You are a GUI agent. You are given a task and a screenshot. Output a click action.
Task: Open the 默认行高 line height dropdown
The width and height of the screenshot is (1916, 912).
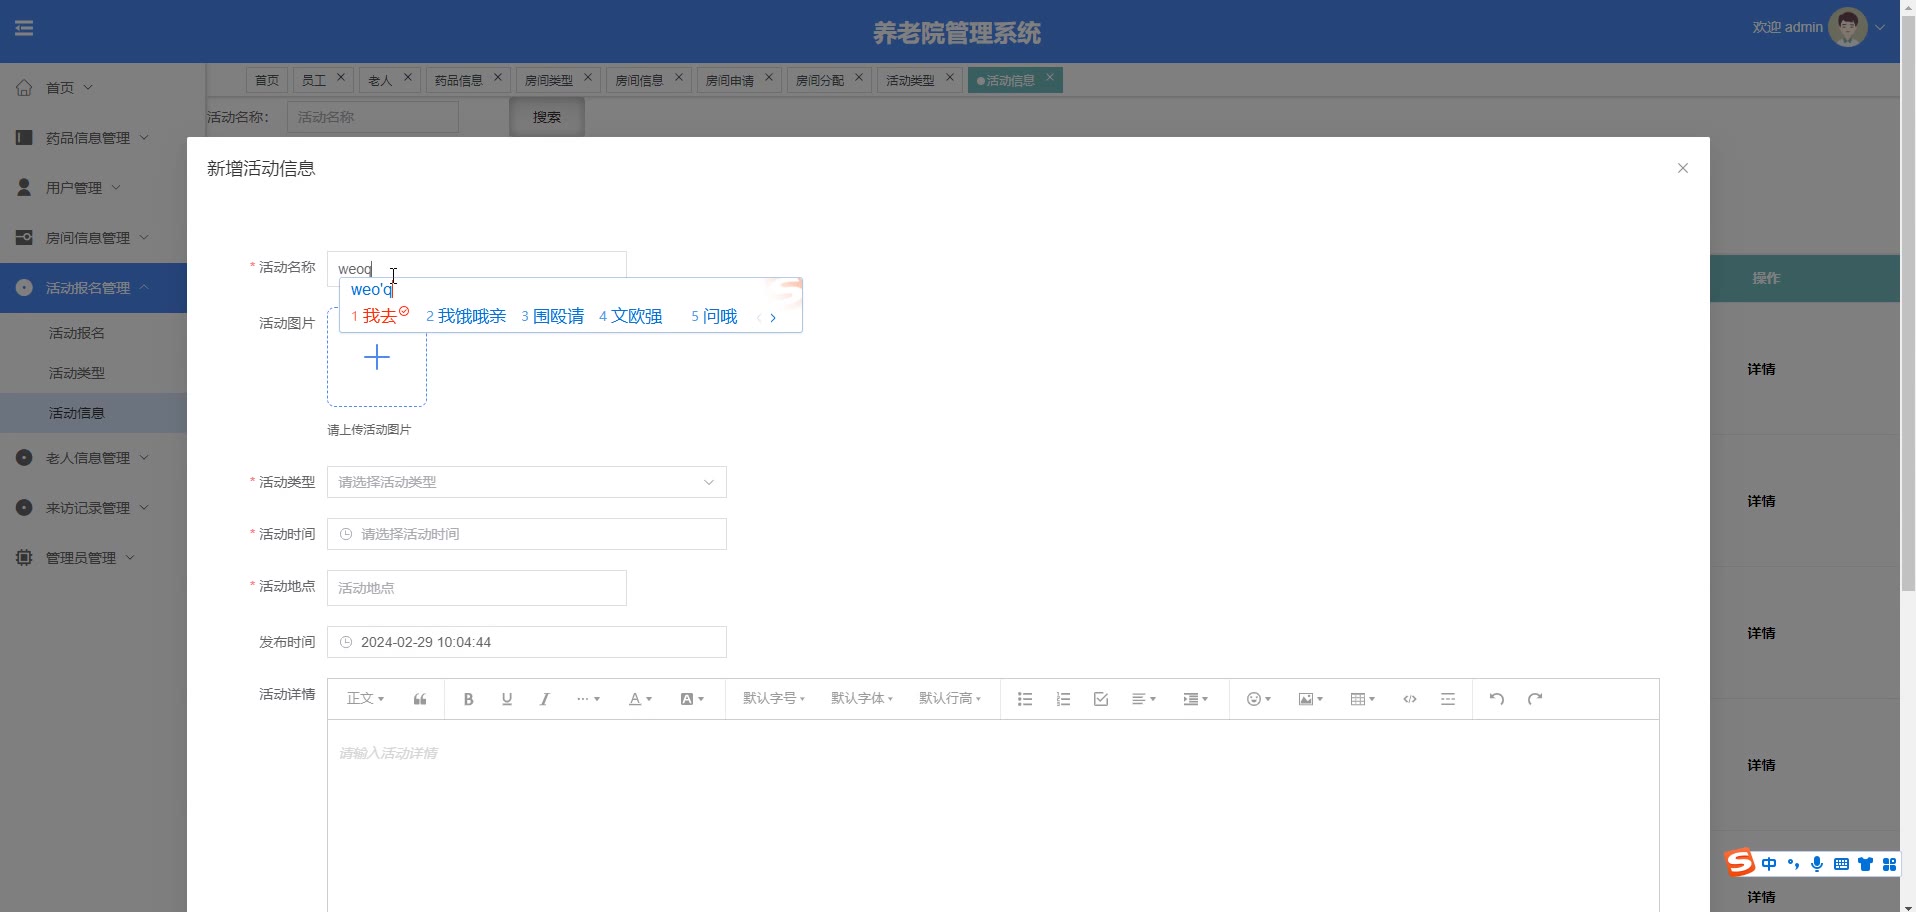coord(949,699)
